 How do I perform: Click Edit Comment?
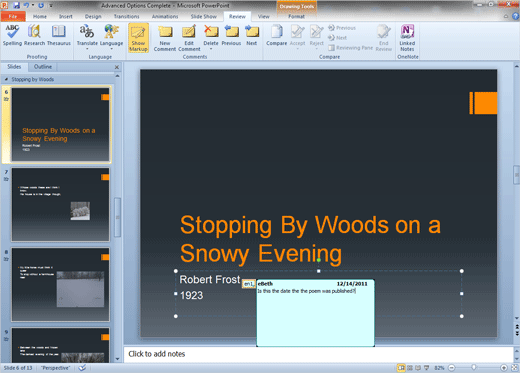pyautogui.click(x=189, y=38)
